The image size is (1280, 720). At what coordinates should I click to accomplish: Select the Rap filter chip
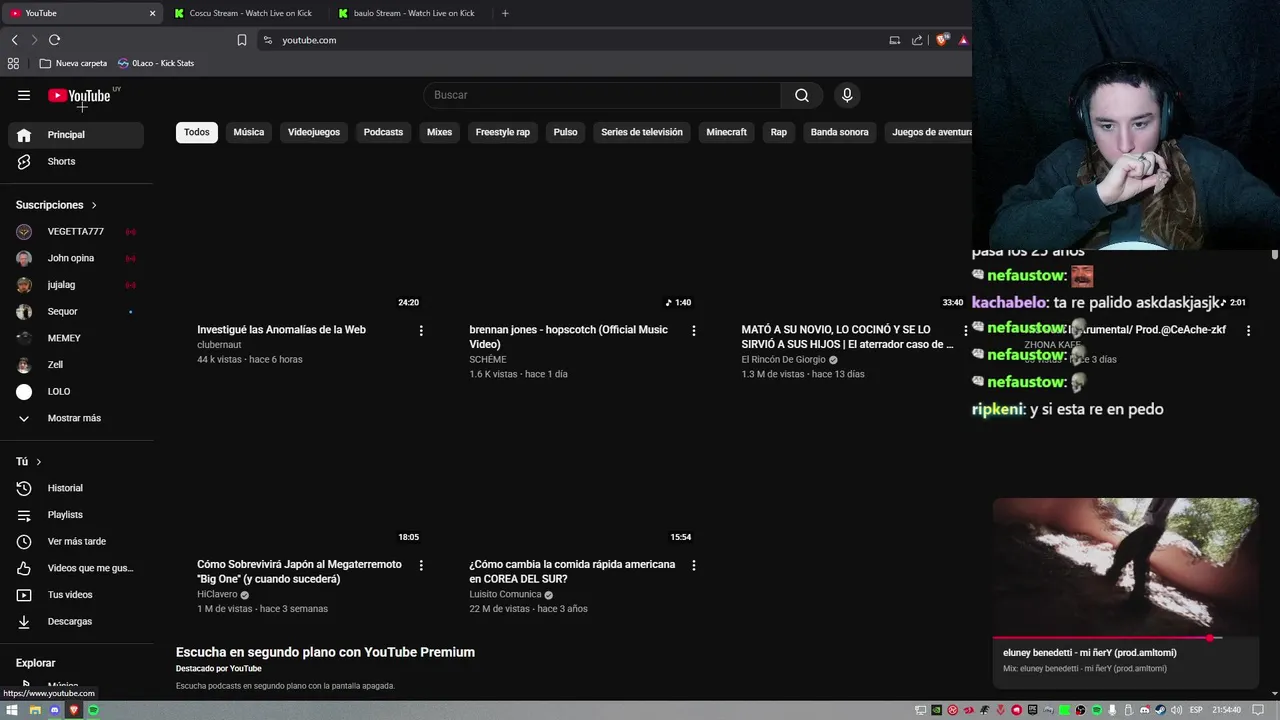coord(779,132)
